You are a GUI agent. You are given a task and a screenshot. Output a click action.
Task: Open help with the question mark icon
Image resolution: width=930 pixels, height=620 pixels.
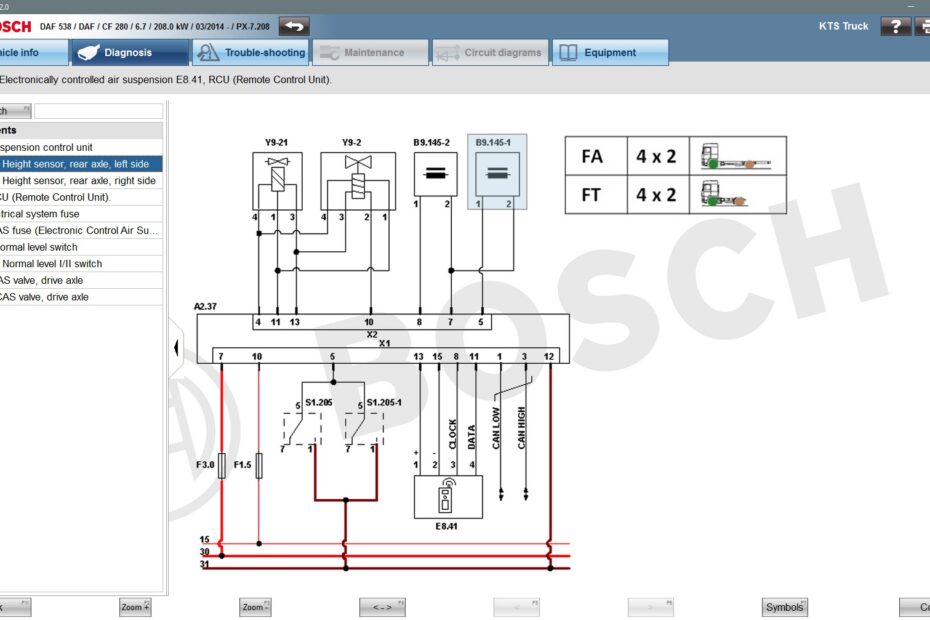[895, 26]
